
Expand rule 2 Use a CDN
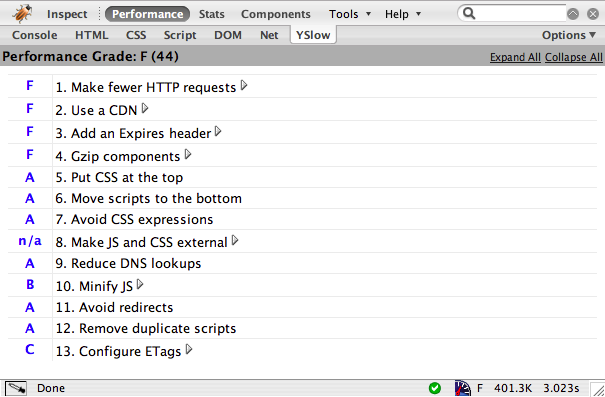145,108
